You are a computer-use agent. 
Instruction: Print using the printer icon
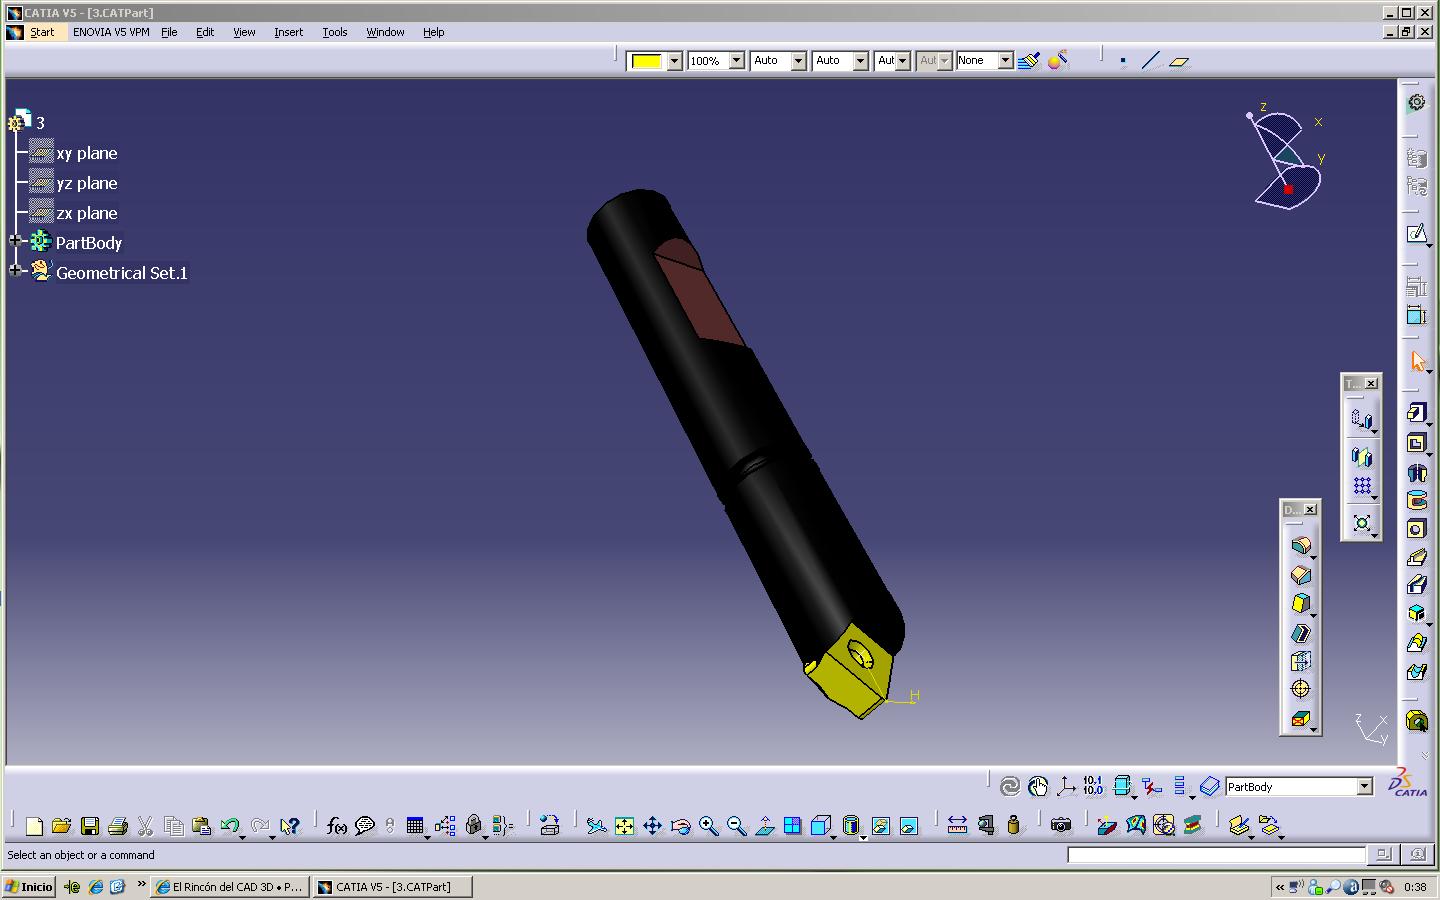pyautogui.click(x=118, y=826)
